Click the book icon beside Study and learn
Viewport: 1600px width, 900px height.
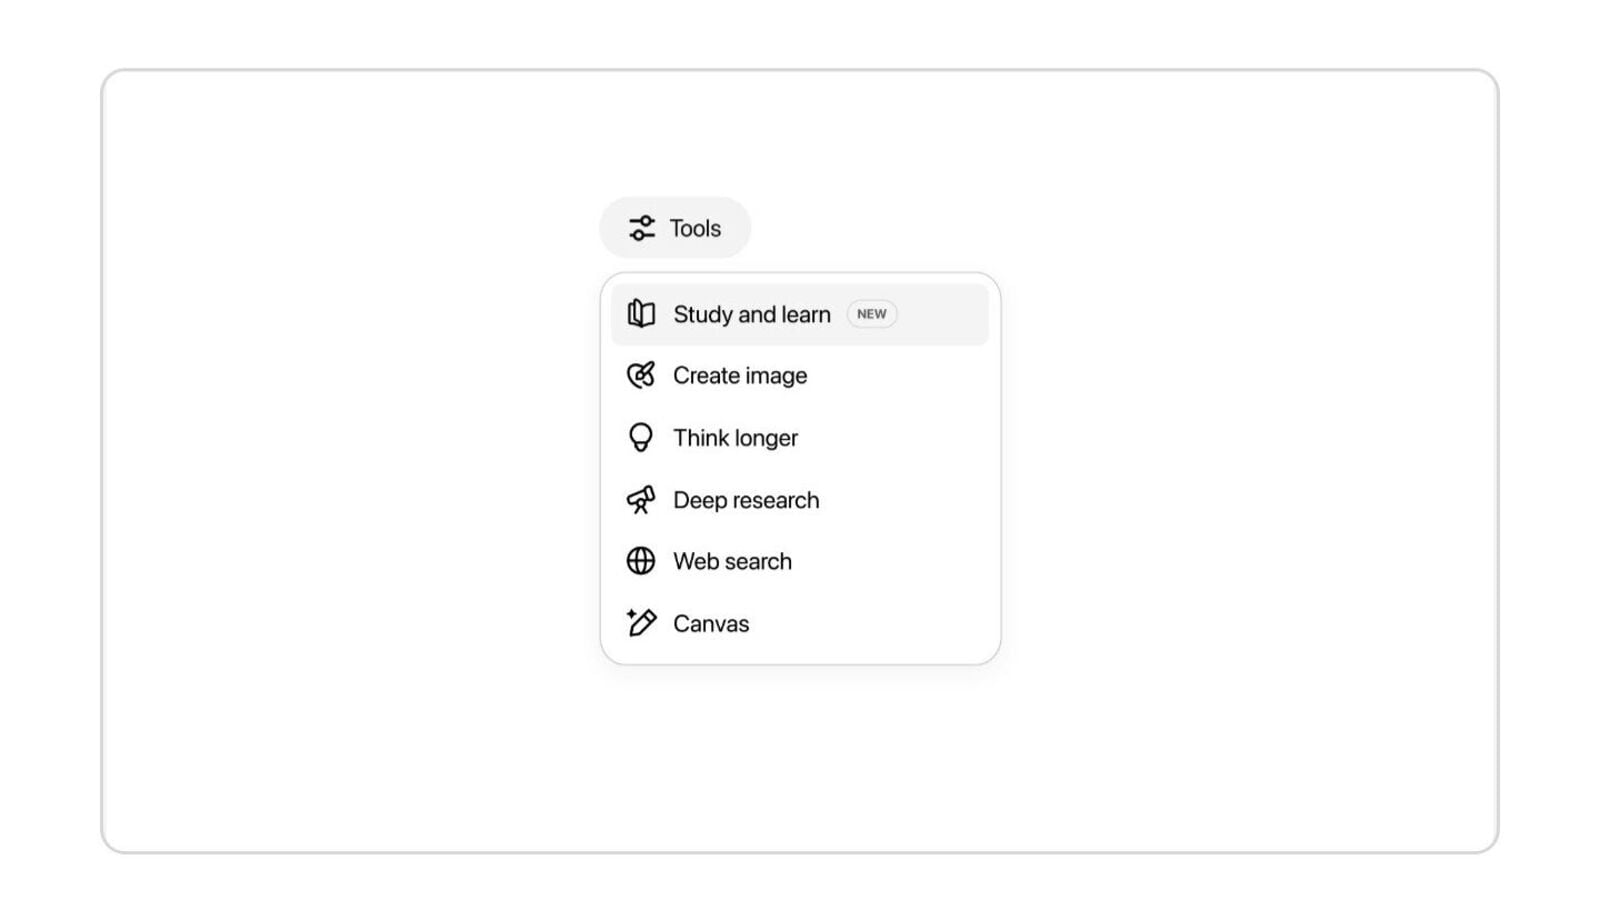[x=641, y=314]
